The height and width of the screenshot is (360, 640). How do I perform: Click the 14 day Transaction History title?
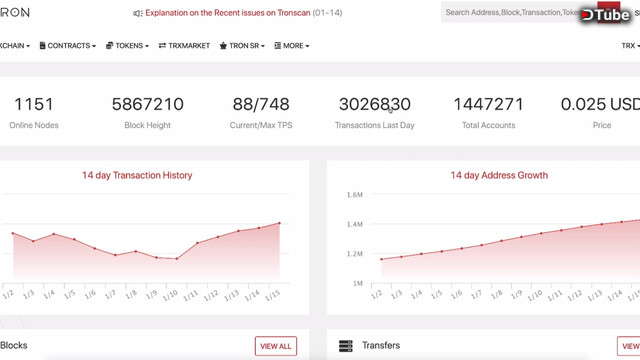137,176
